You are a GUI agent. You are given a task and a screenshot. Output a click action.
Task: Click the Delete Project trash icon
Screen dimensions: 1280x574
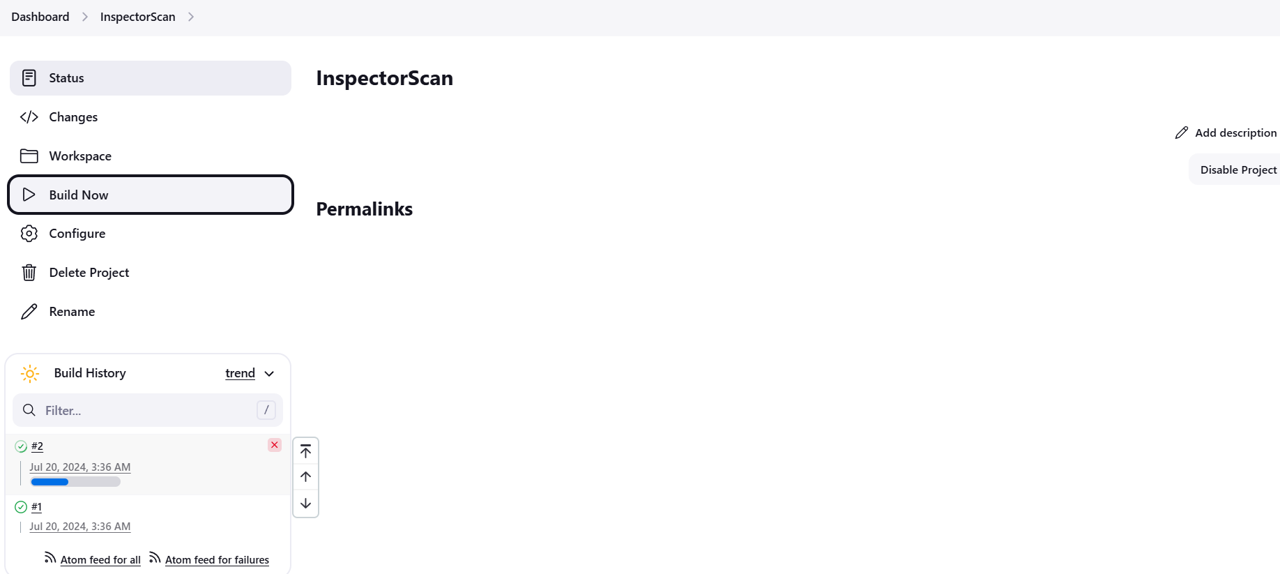point(29,272)
